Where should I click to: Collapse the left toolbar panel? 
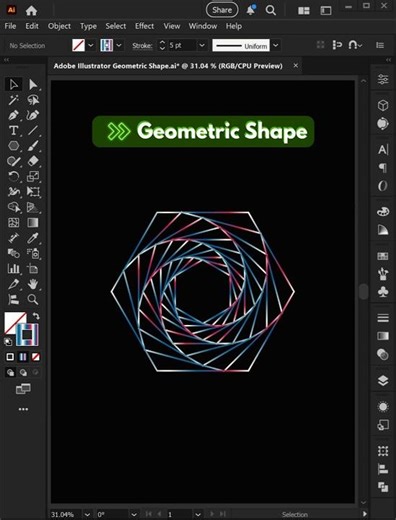[x=7, y=60]
